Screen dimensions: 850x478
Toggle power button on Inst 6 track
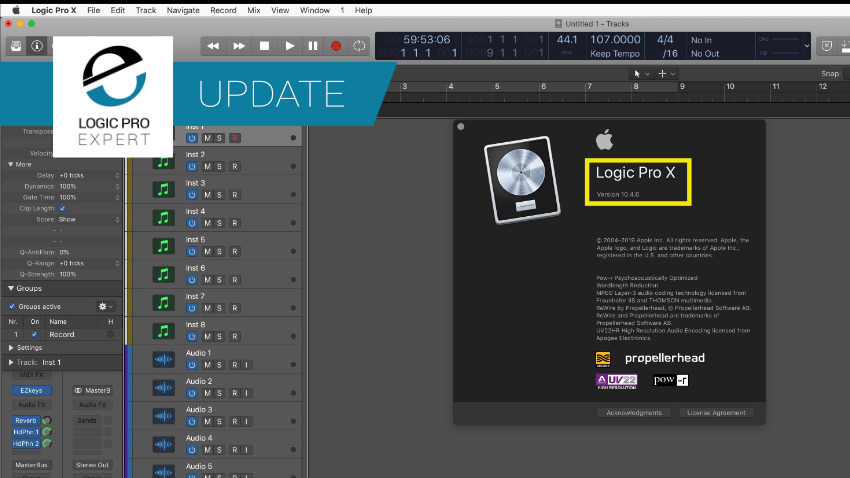click(x=192, y=280)
